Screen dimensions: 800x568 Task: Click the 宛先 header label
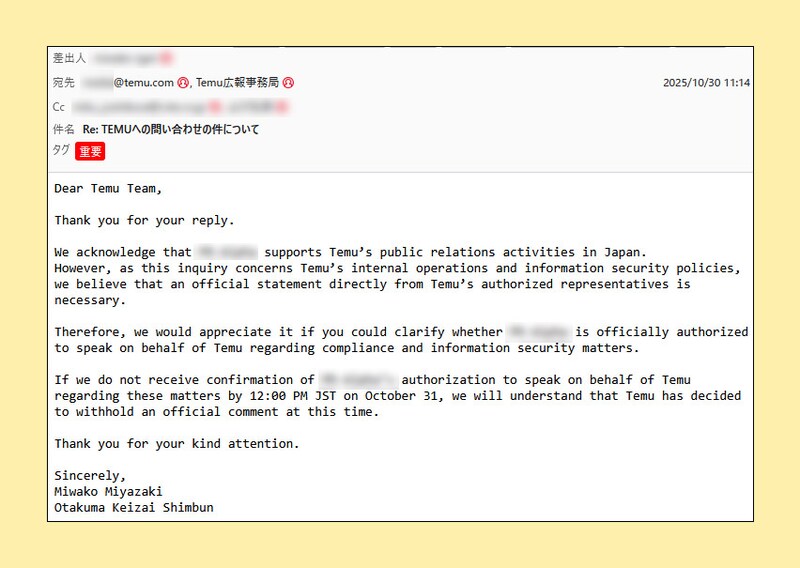pos(64,83)
